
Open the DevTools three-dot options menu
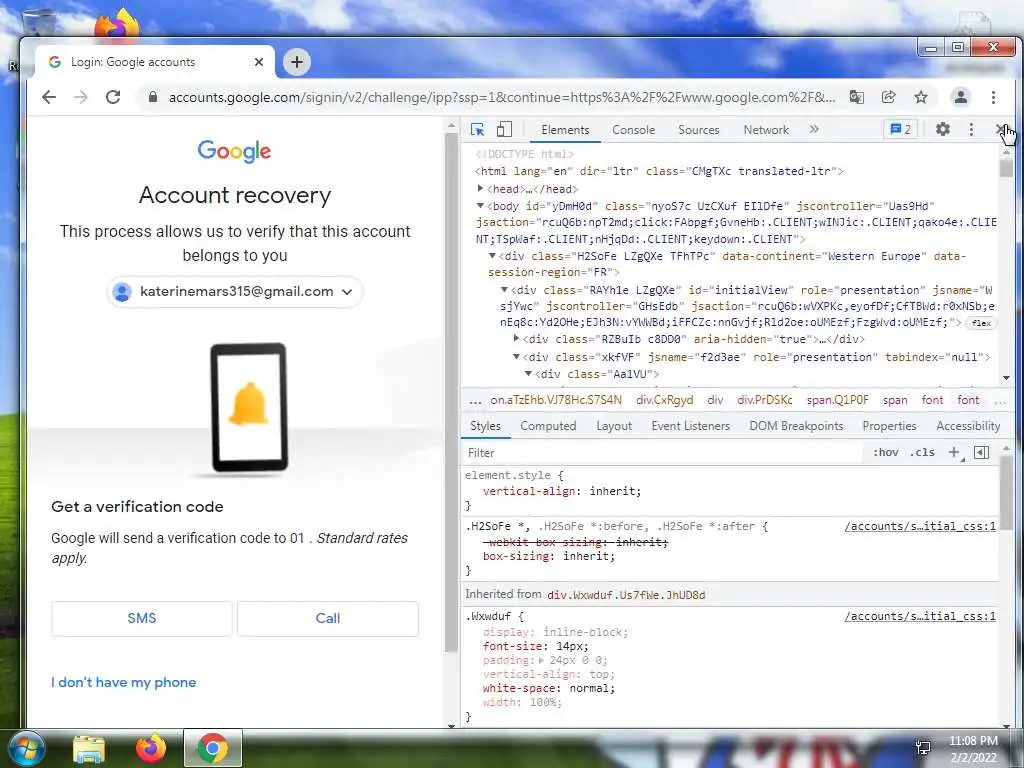971,129
